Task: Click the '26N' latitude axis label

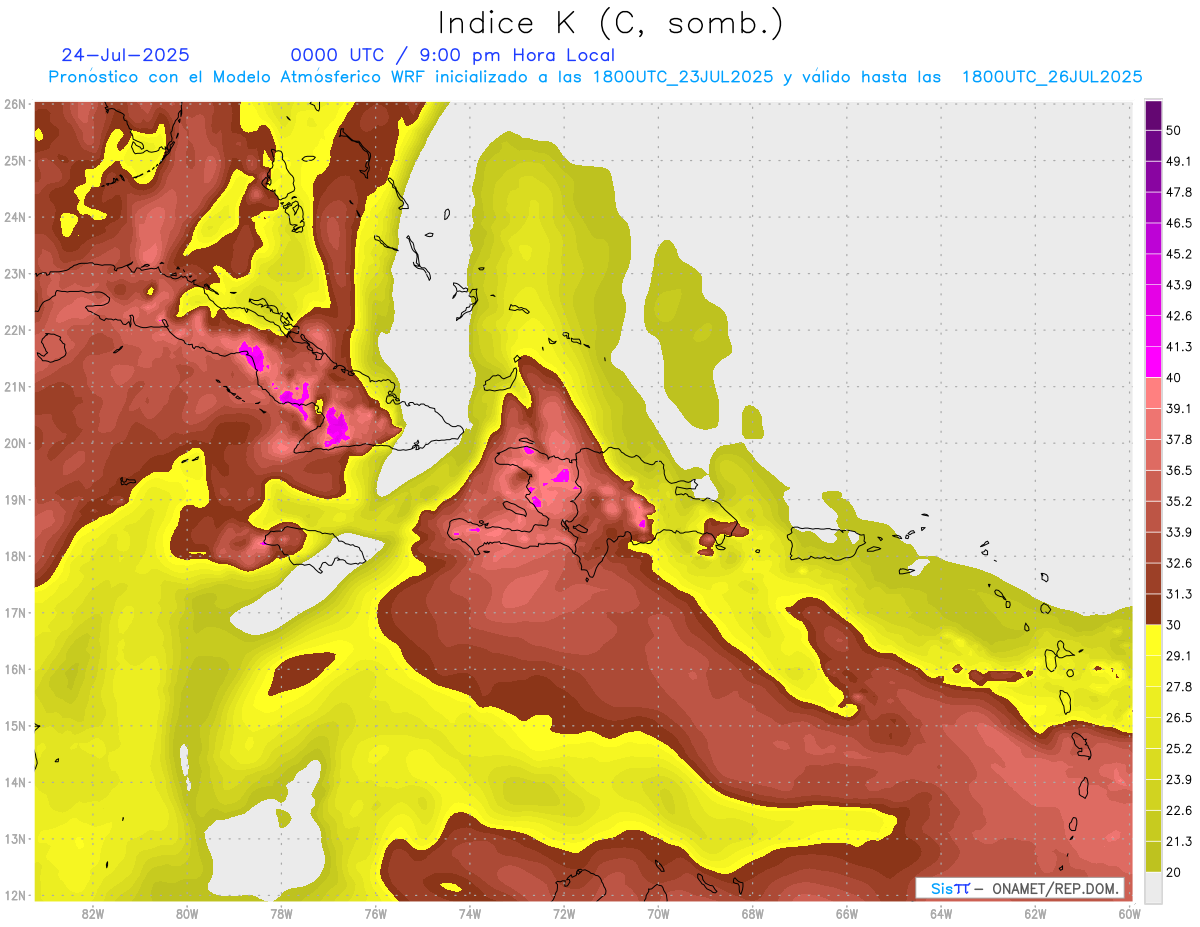Action: pos(15,104)
